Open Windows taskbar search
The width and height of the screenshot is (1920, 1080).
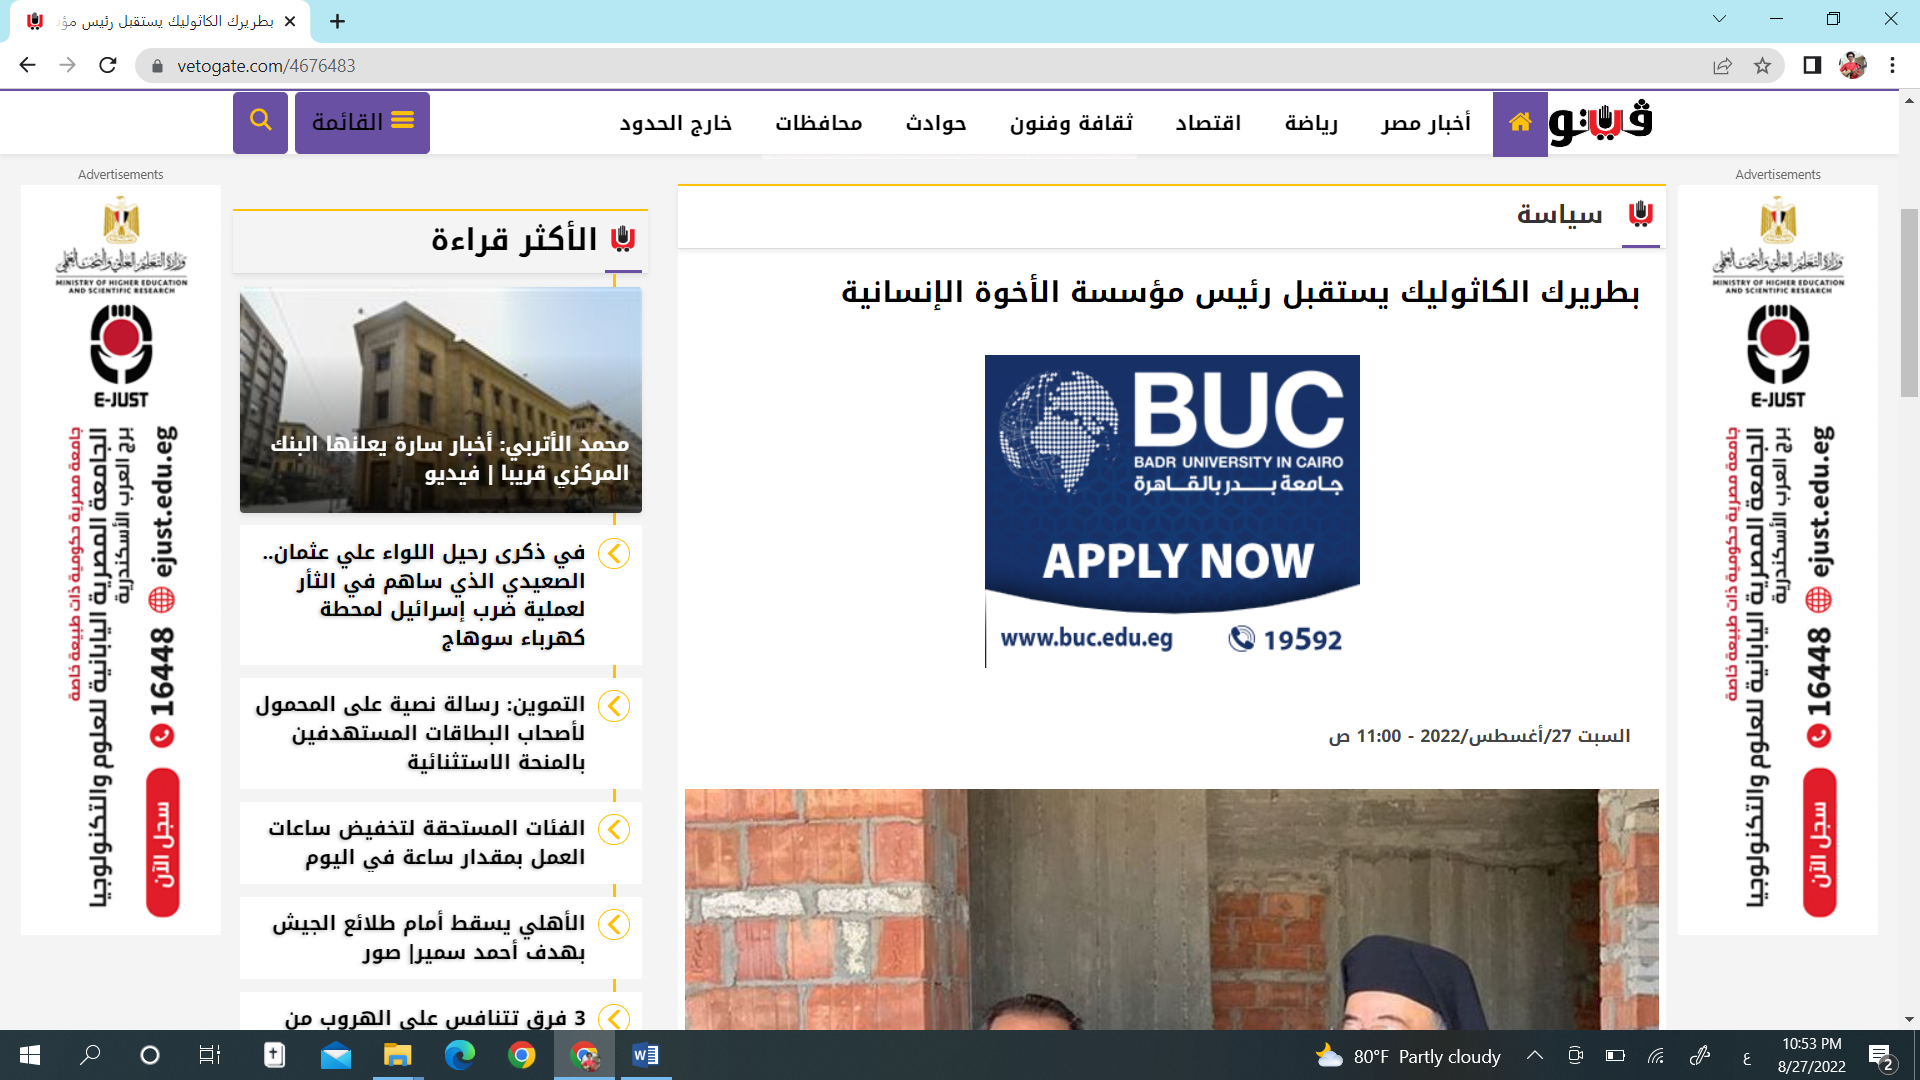tap(90, 1055)
